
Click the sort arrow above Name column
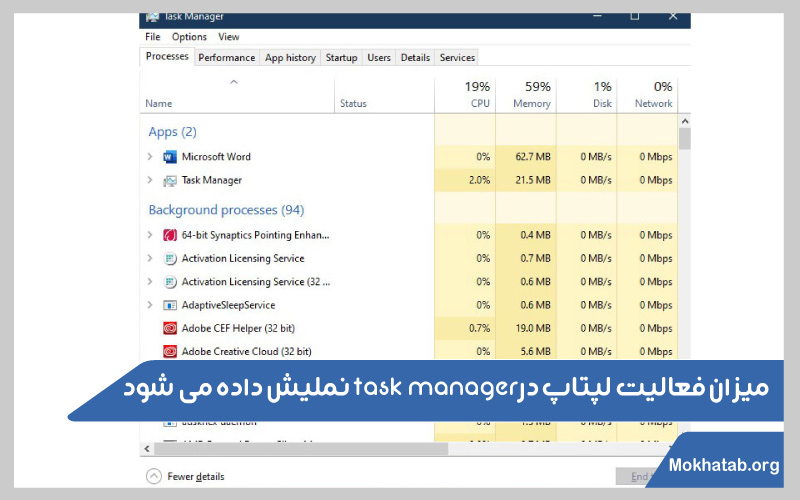[x=234, y=82]
